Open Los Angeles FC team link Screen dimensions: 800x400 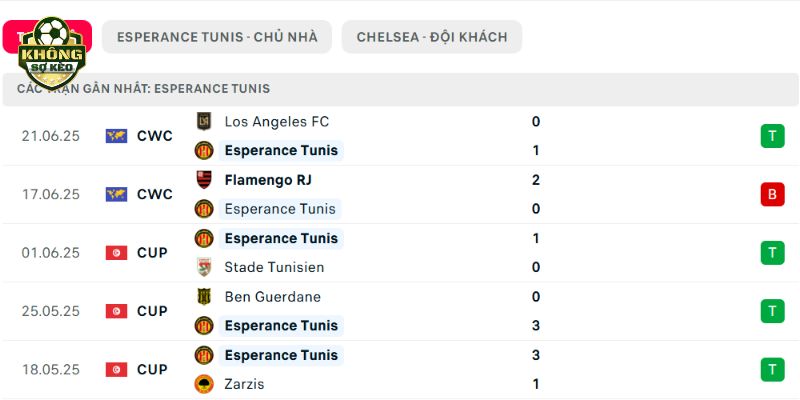(x=277, y=121)
